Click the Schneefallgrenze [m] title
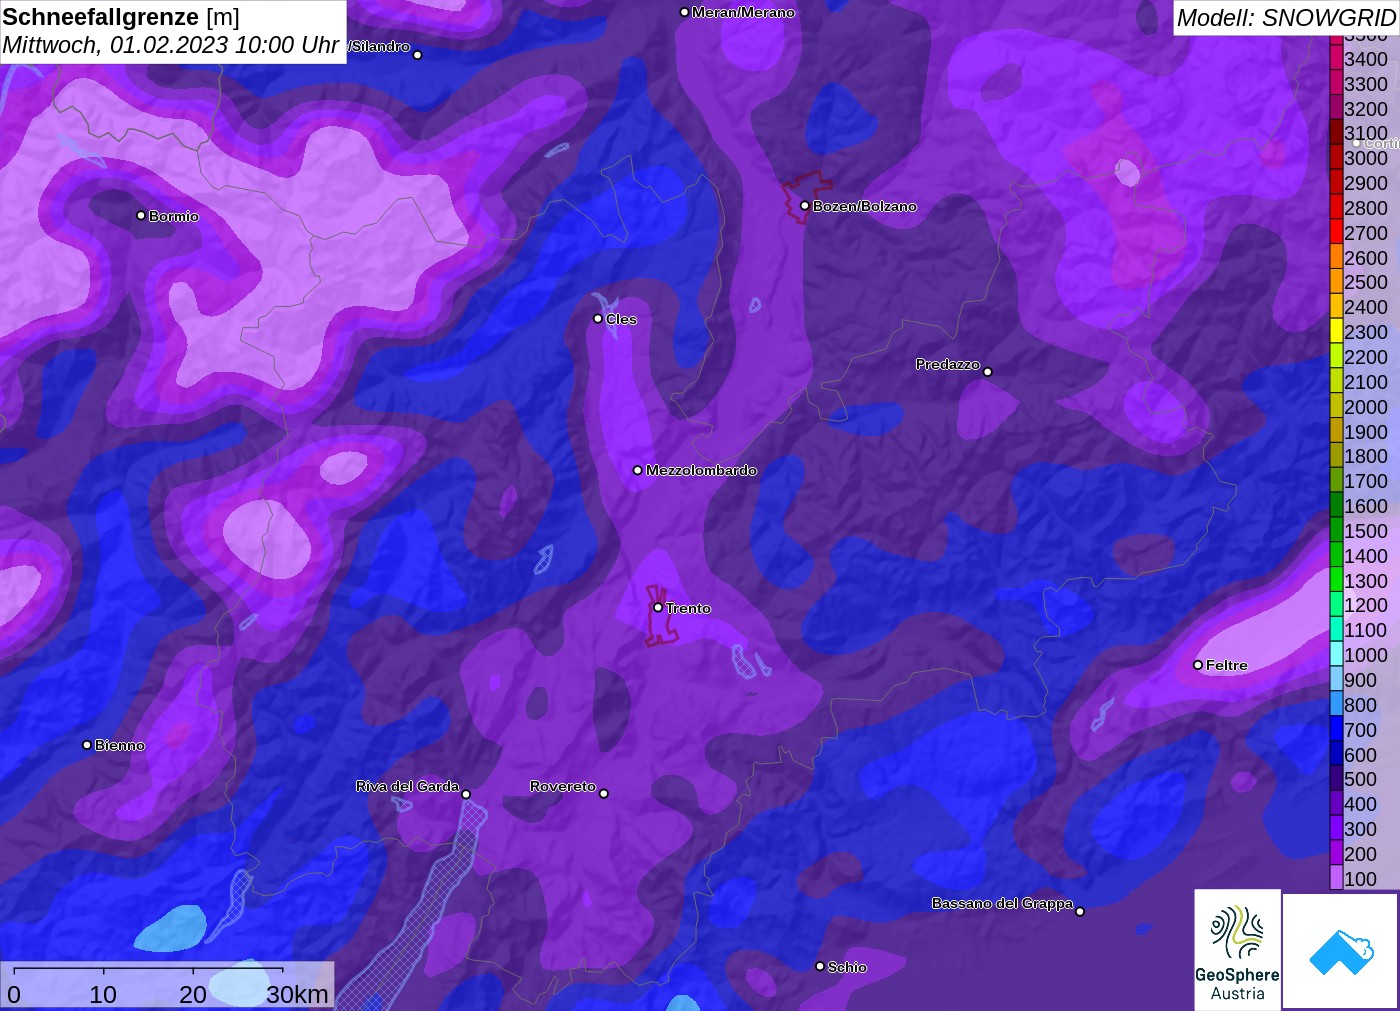 coord(121,17)
